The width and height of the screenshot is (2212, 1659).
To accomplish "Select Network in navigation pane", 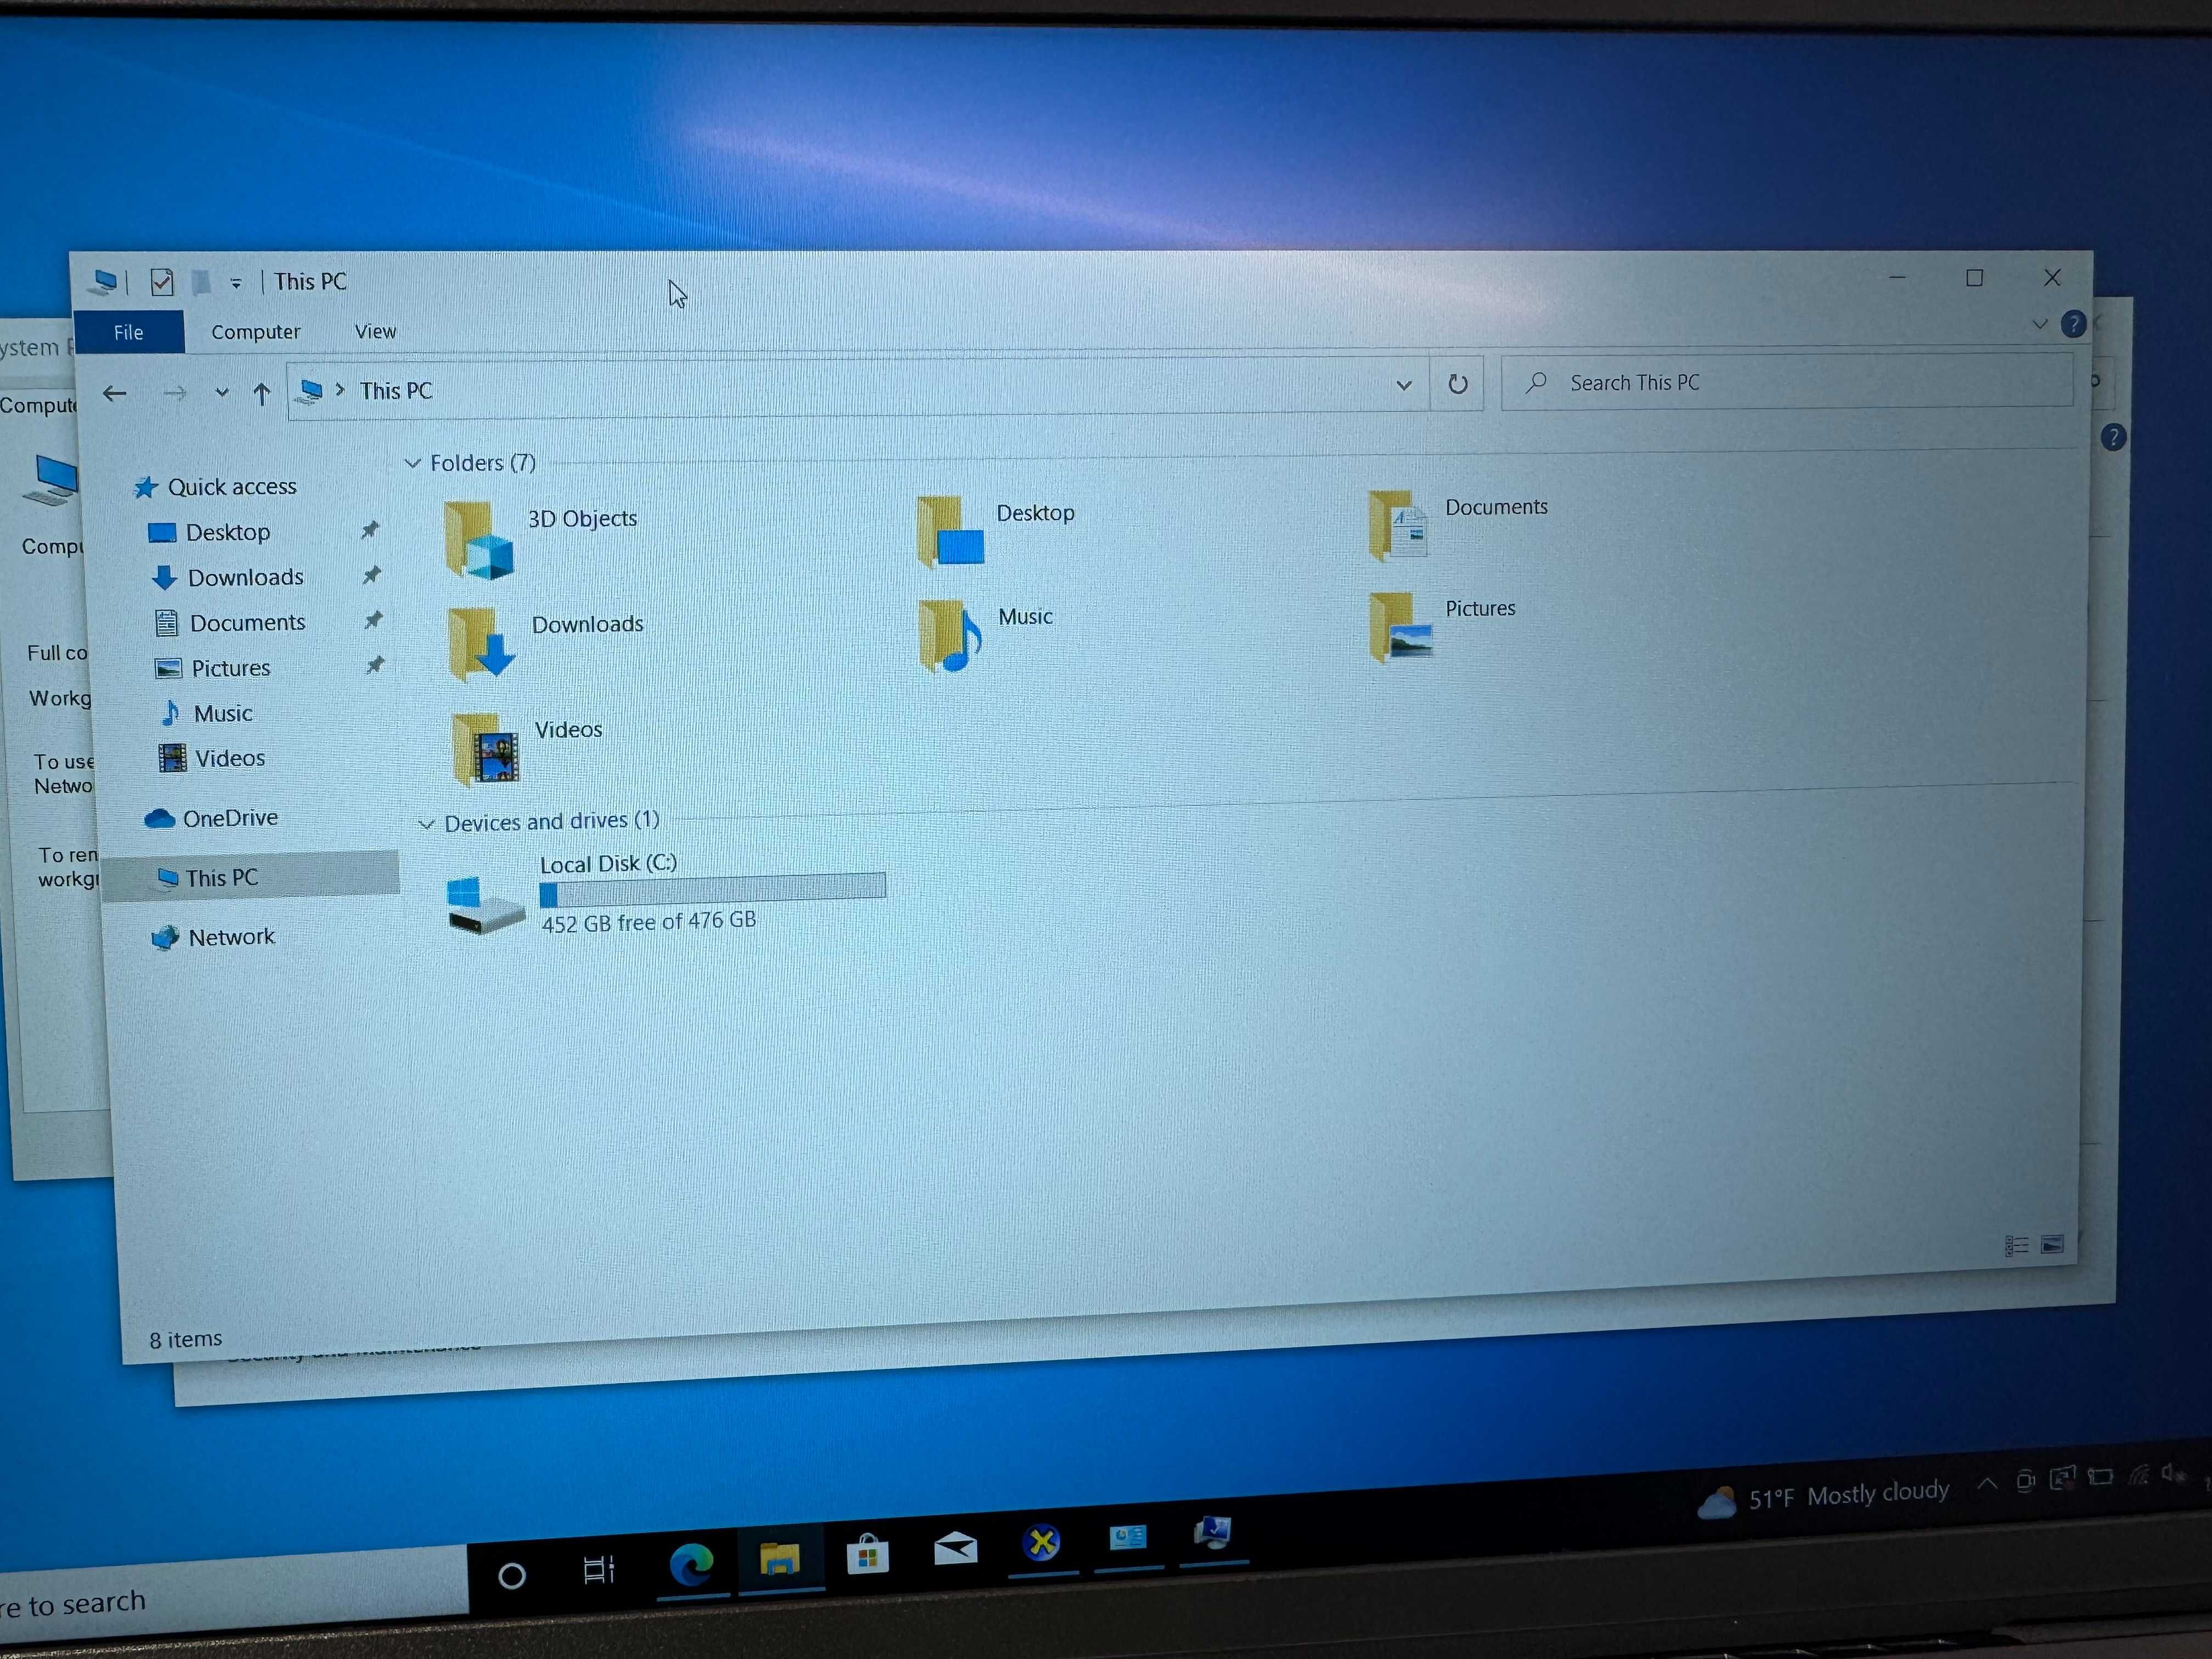I will (231, 937).
